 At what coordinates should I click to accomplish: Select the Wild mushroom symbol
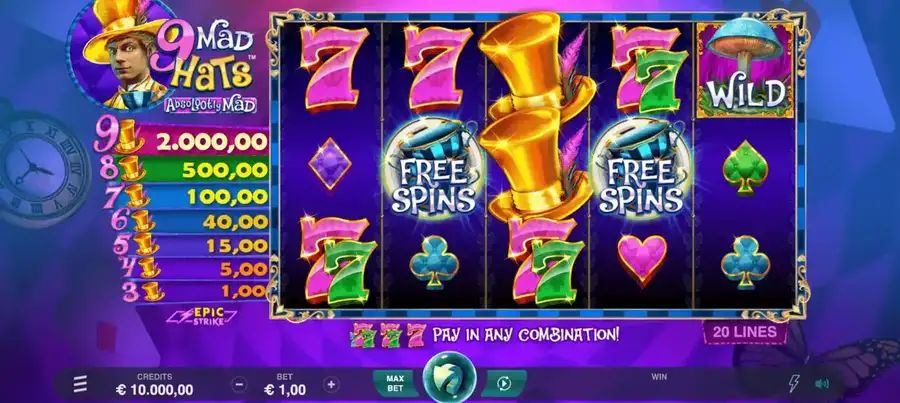745,70
